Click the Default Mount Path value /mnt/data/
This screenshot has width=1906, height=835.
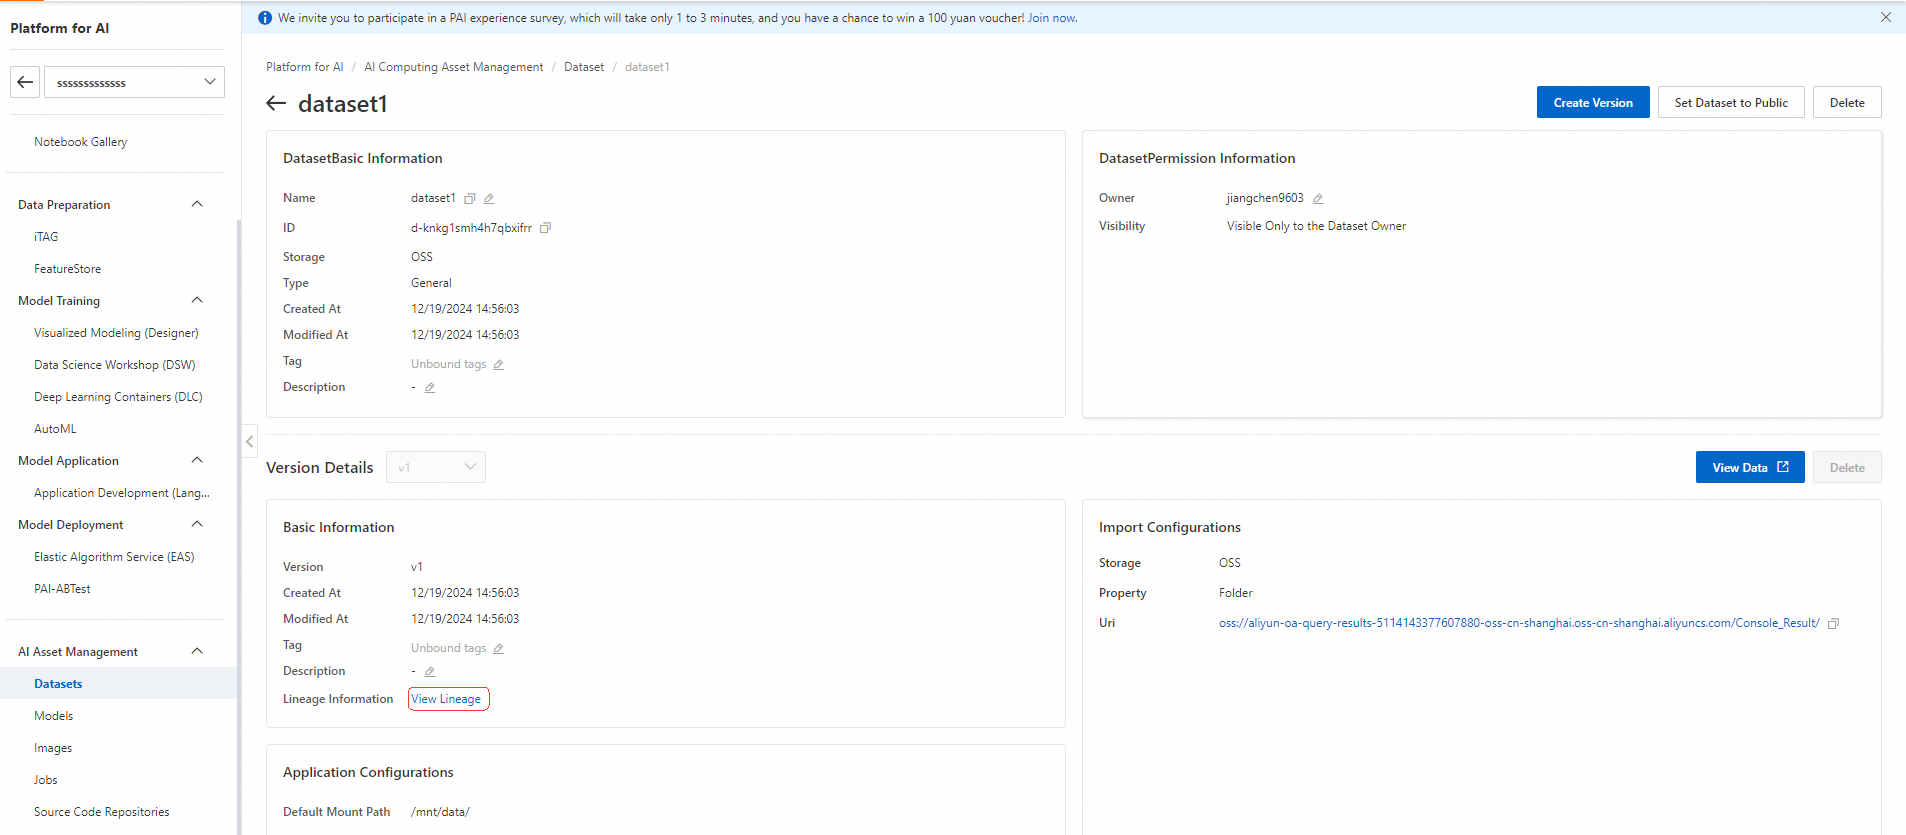pyautogui.click(x=440, y=812)
